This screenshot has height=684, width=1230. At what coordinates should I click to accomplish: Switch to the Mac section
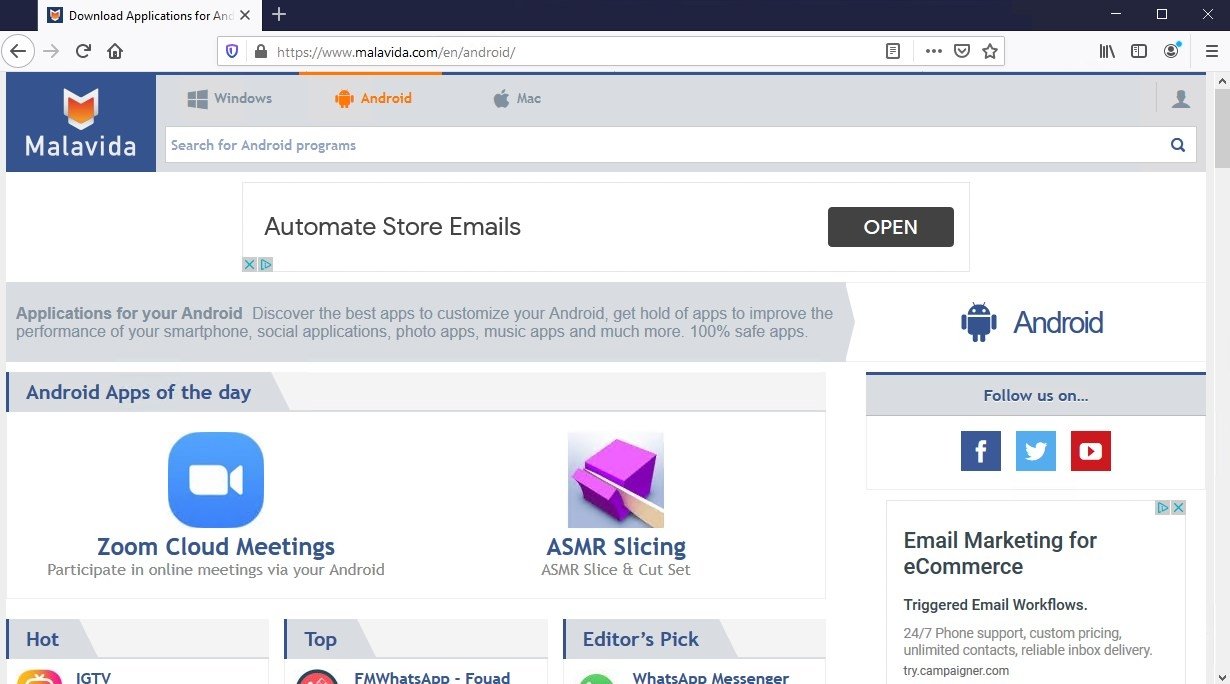[x=517, y=98]
